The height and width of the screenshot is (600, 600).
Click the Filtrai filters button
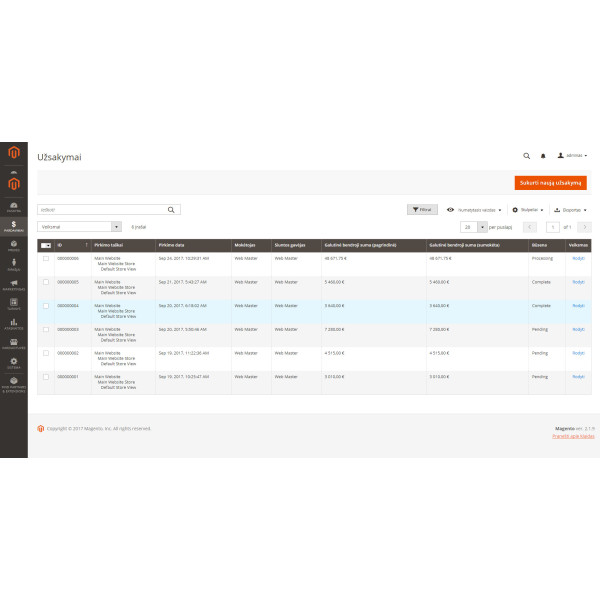[422, 210]
